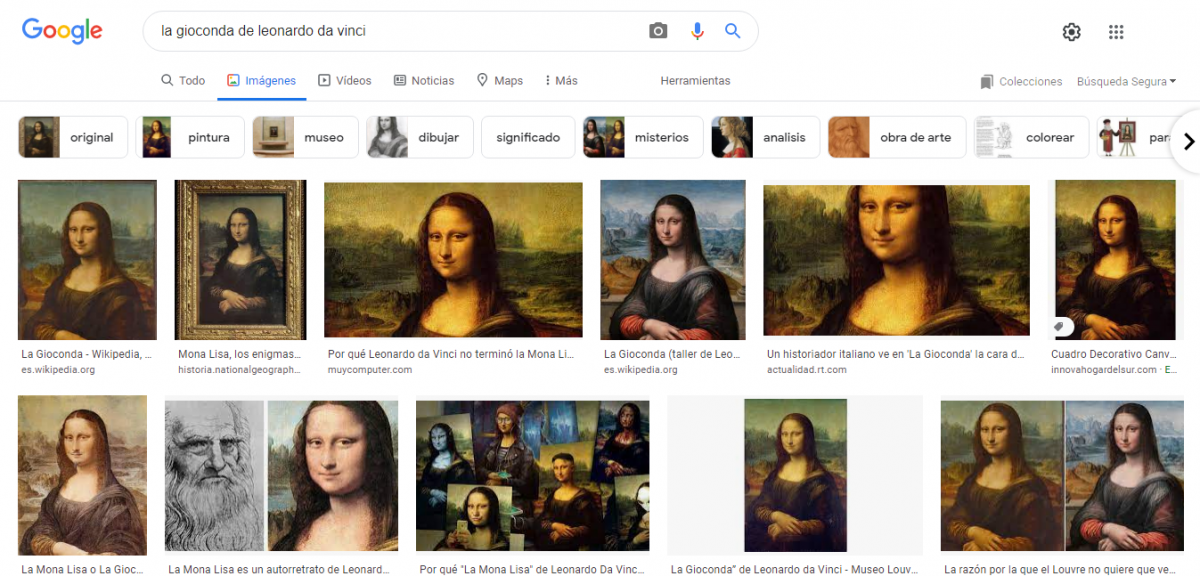Open the settings gear icon

pyautogui.click(x=1071, y=32)
